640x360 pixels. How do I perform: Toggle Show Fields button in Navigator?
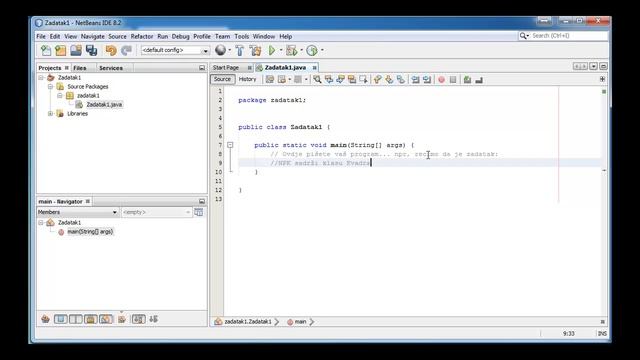pos(60,319)
